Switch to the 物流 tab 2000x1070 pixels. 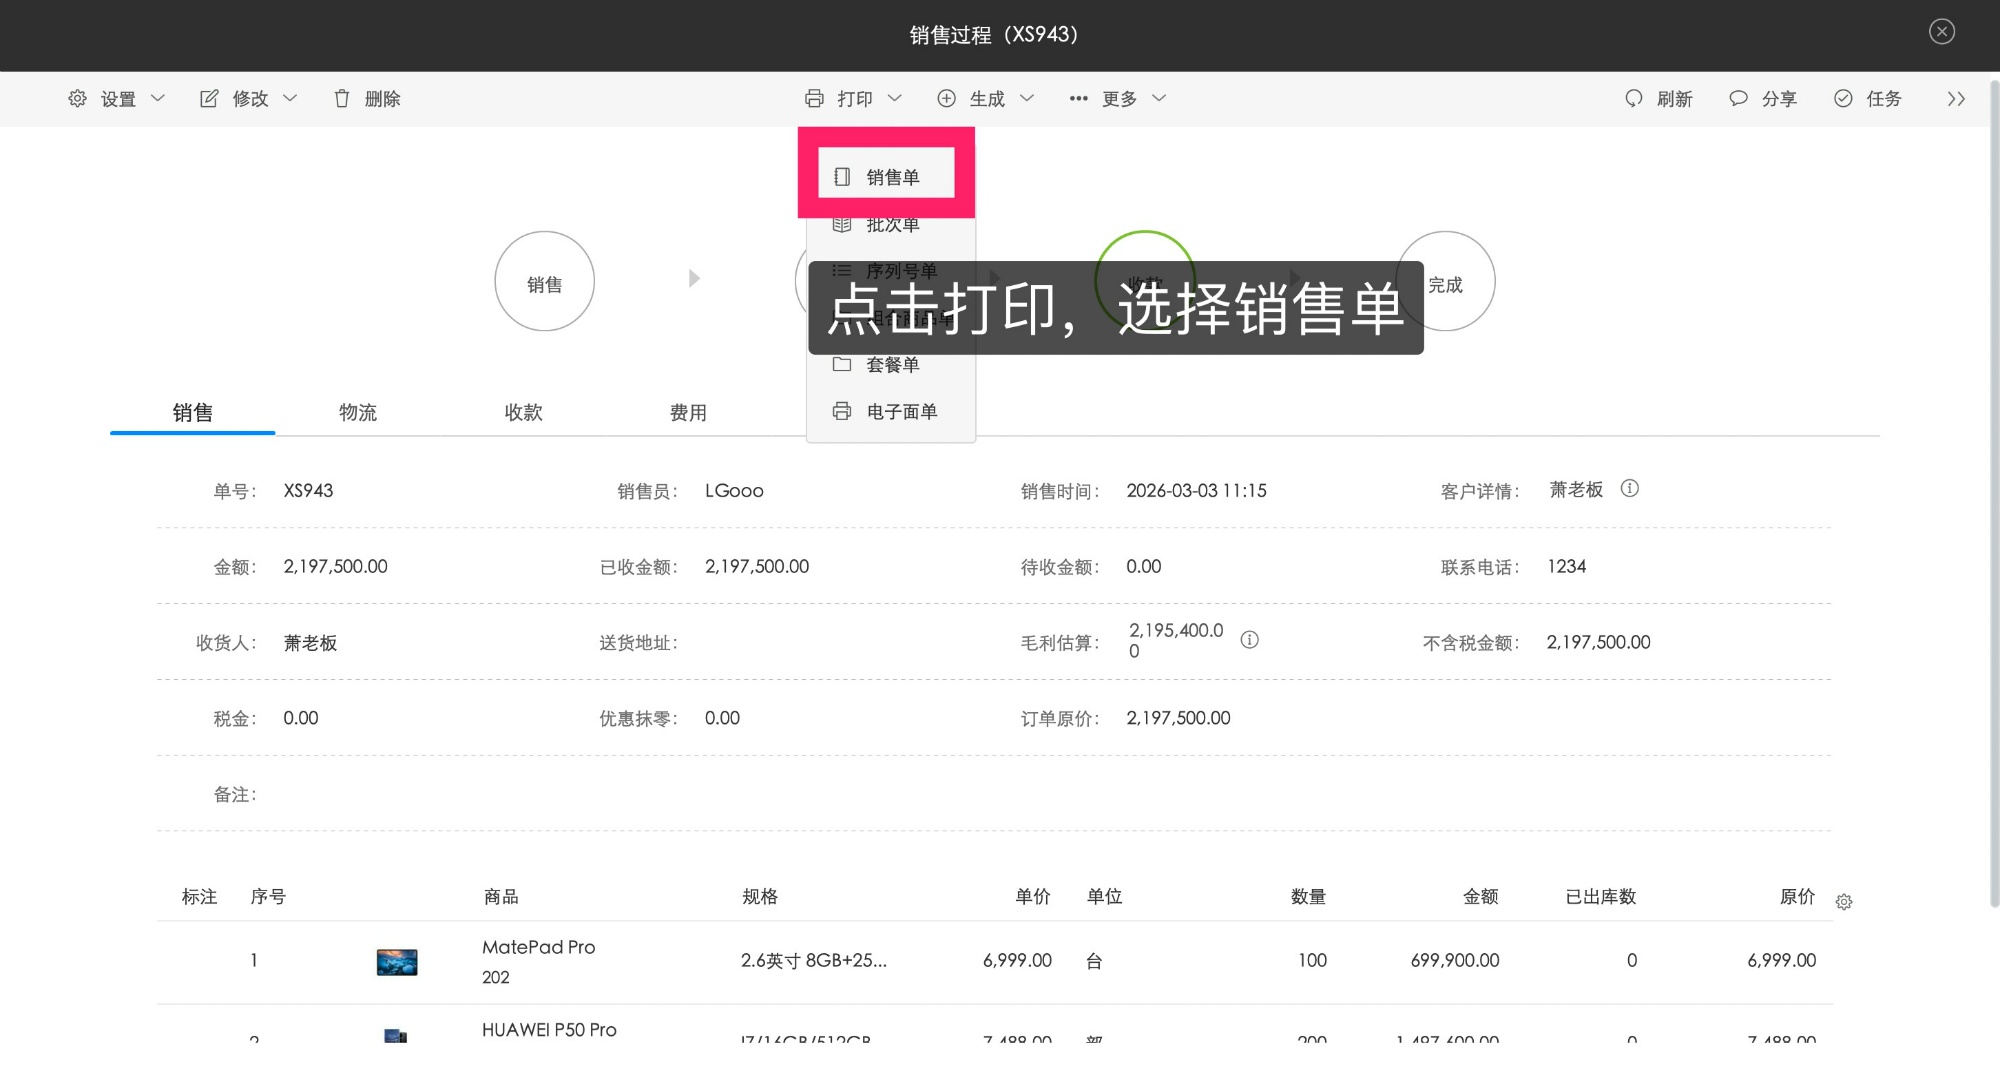[357, 412]
